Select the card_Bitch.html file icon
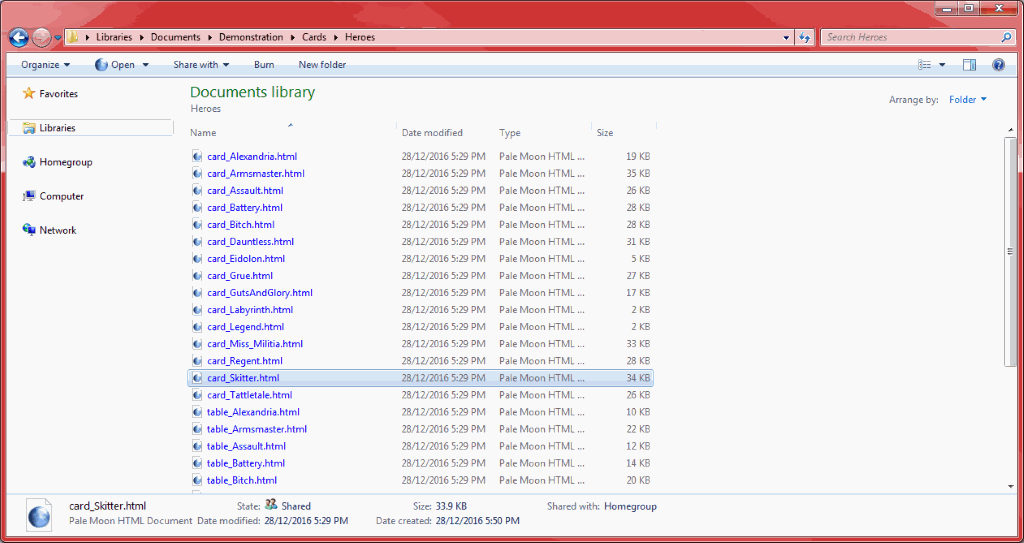Viewport: 1024px width, 543px height. 197,225
